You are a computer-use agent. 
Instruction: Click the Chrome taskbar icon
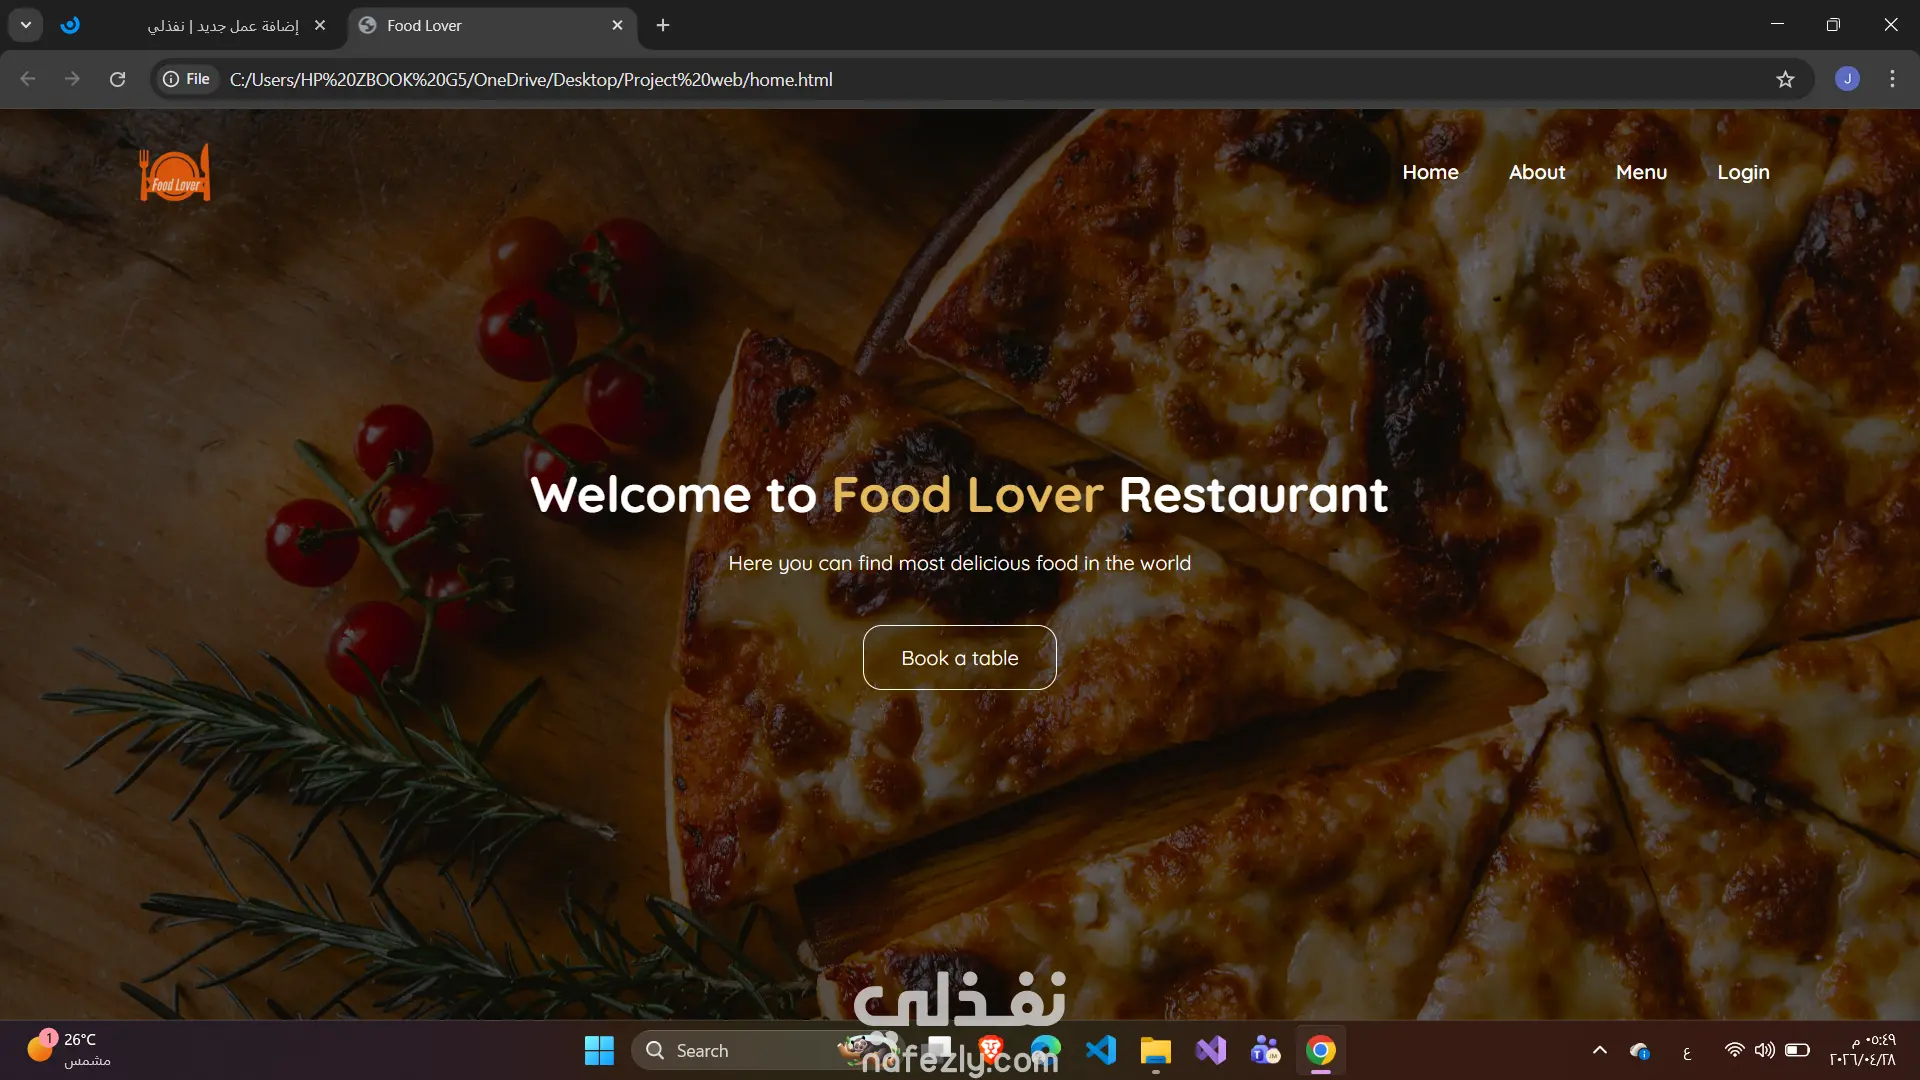[x=1321, y=1051]
